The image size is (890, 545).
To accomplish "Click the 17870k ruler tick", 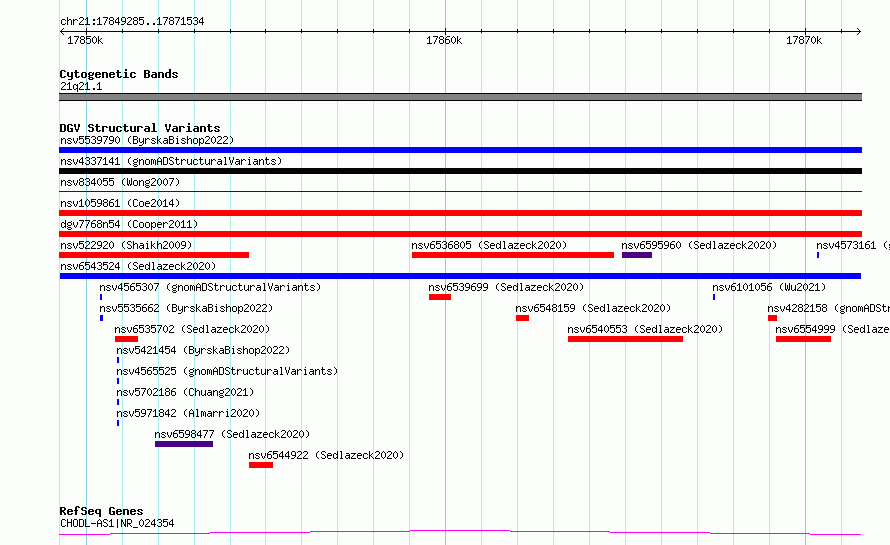I will pos(804,40).
